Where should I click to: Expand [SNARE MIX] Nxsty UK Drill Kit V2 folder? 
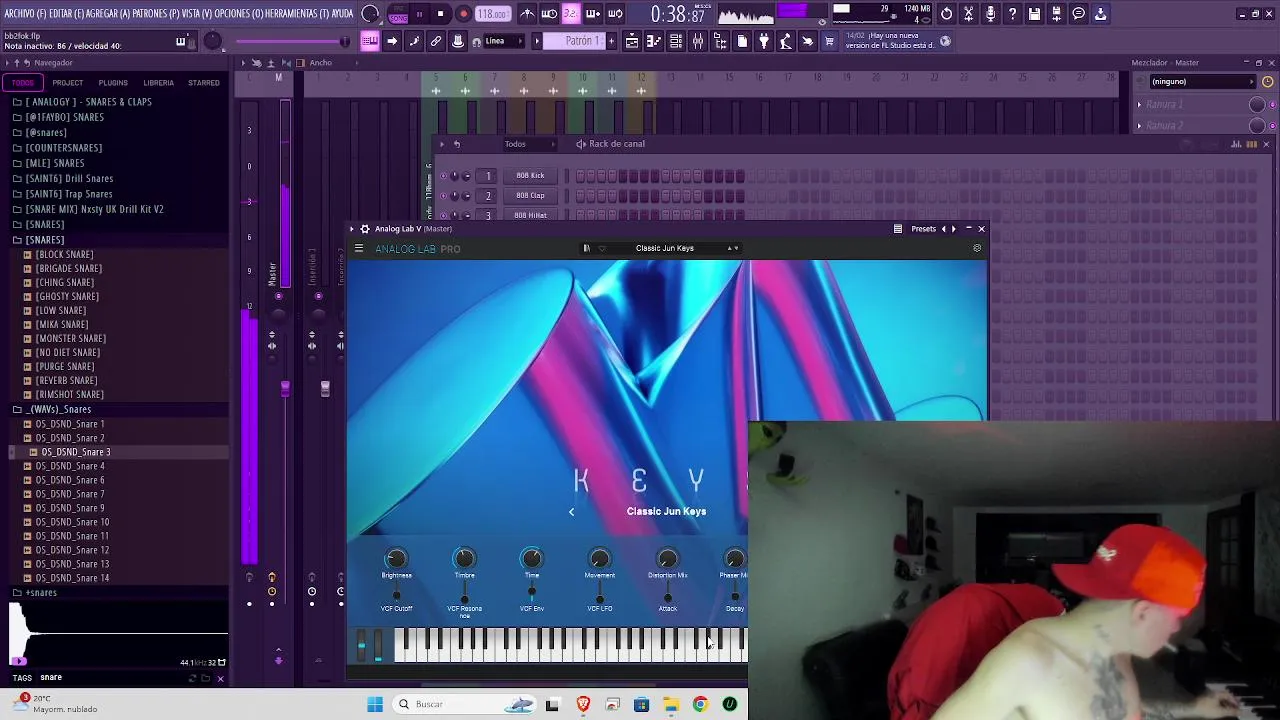[94, 210]
